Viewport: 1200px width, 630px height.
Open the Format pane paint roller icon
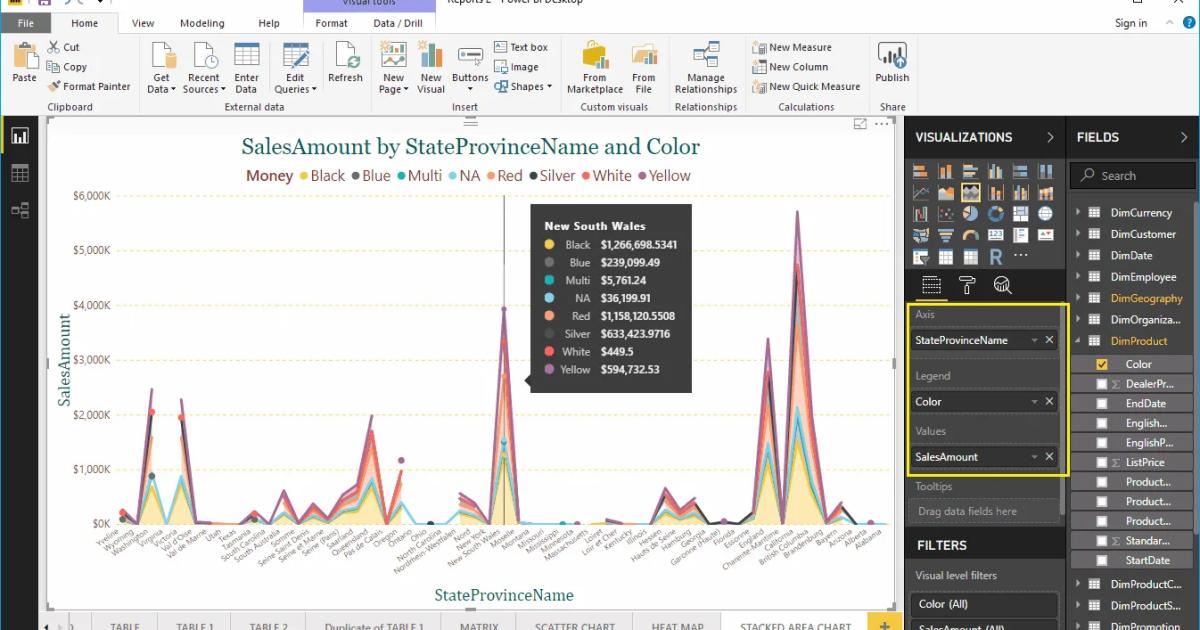pyautogui.click(x=967, y=285)
